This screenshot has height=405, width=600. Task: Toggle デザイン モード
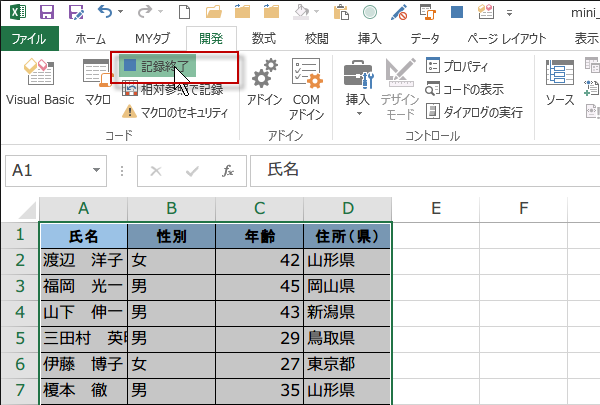pos(400,89)
